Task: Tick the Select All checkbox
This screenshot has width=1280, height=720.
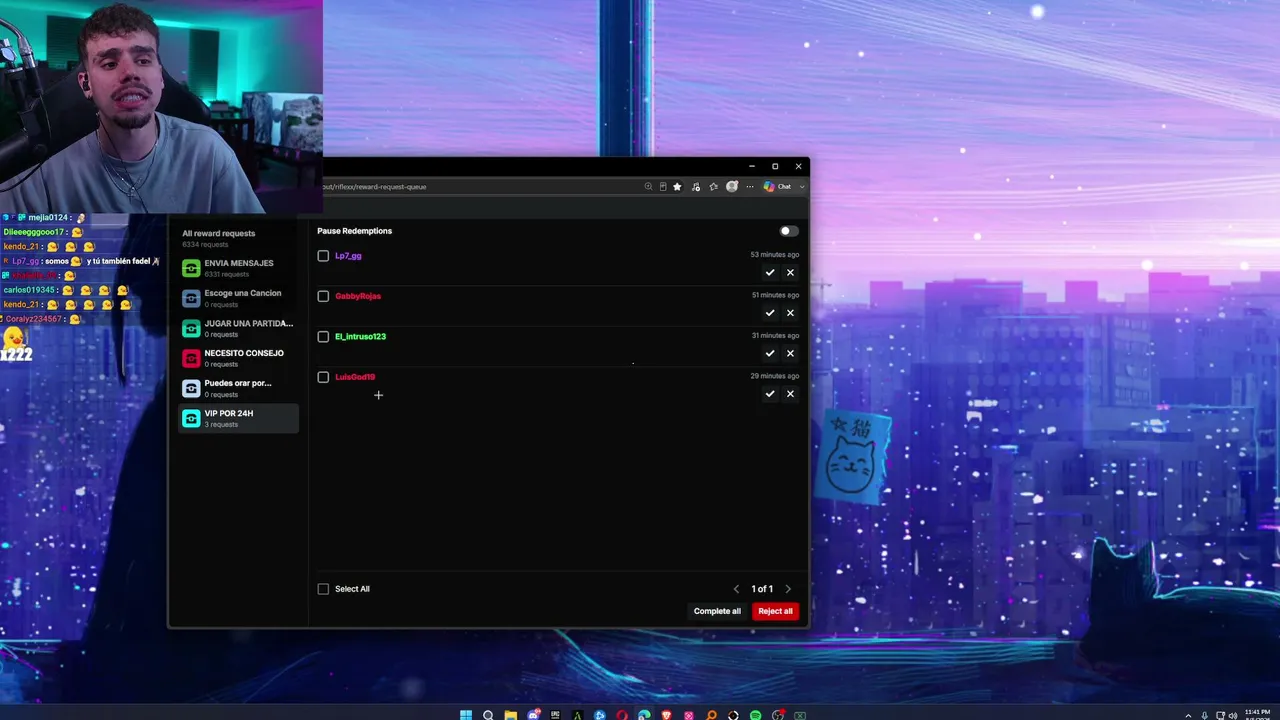Action: pyautogui.click(x=323, y=589)
